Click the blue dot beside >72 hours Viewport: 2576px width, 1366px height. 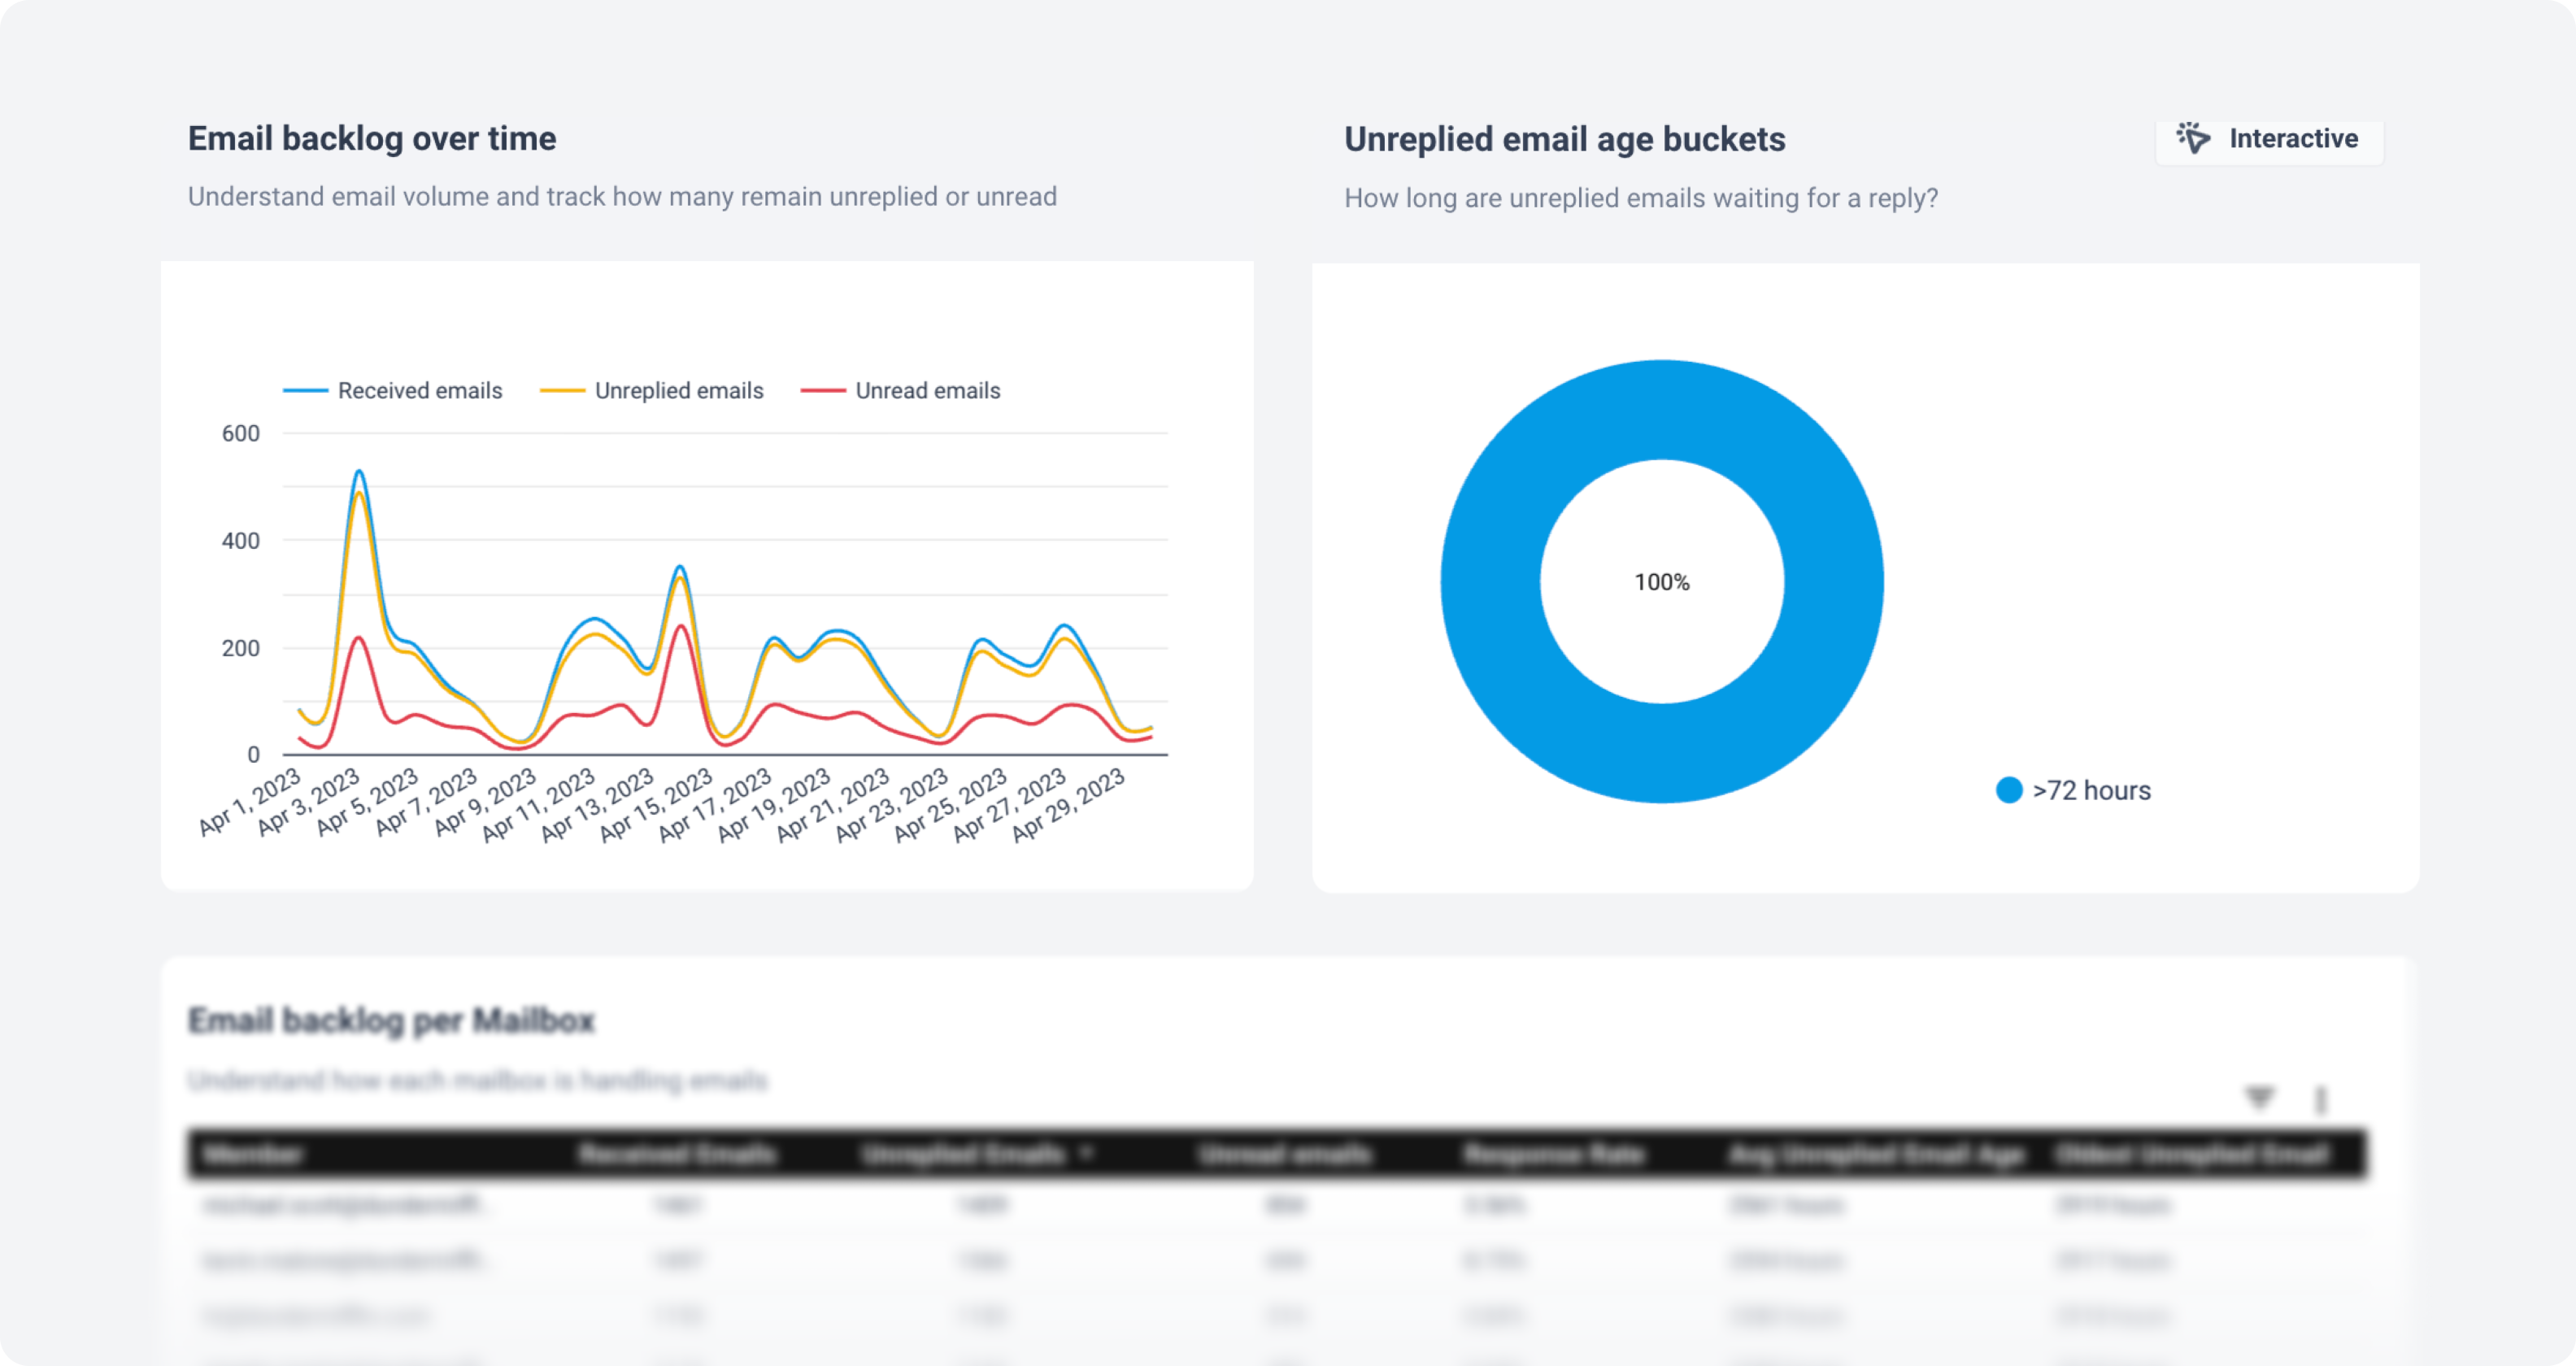tap(2008, 790)
